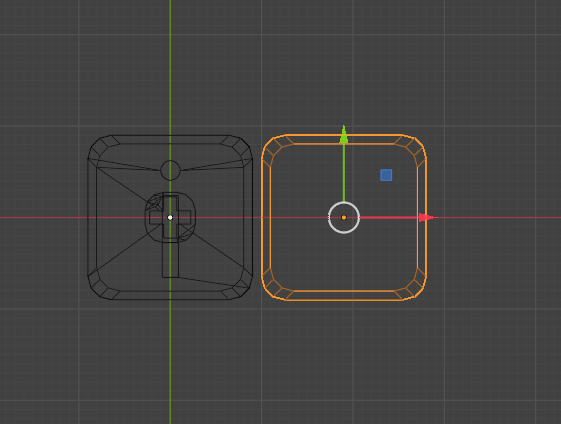The width and height of the screenshot is (561, 424).
Task: Click the green gizmo shaft line
Action: pos(344,173)
